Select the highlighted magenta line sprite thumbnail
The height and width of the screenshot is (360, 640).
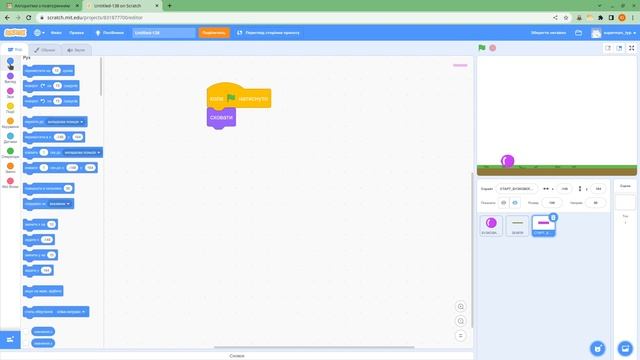(543, 226)
